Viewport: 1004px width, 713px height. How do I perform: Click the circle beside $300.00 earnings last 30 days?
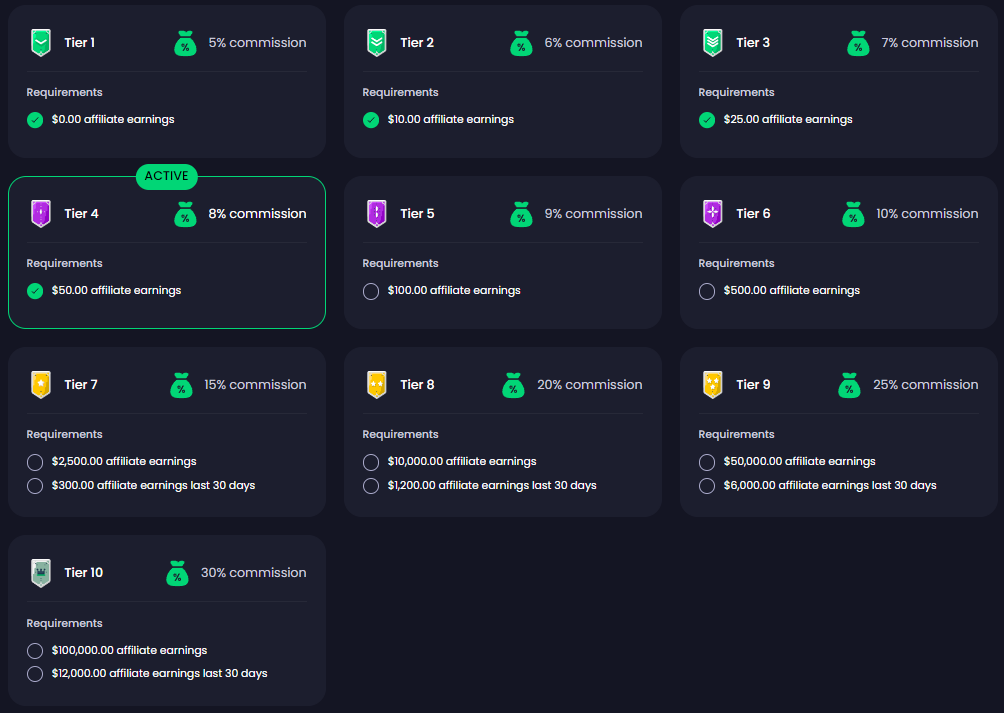coord(35,486)
